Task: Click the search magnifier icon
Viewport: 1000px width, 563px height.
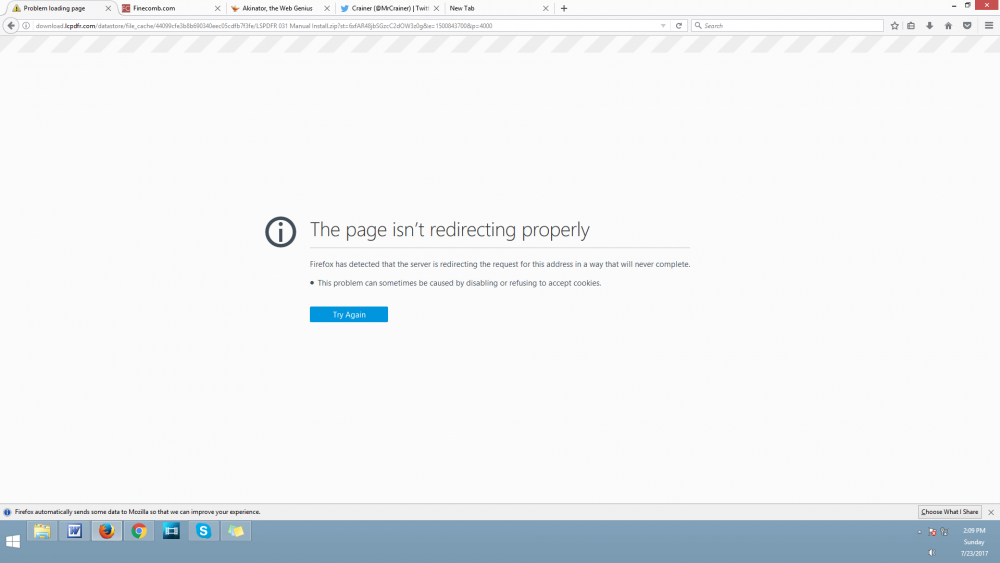Action: (x=698, y=26)
